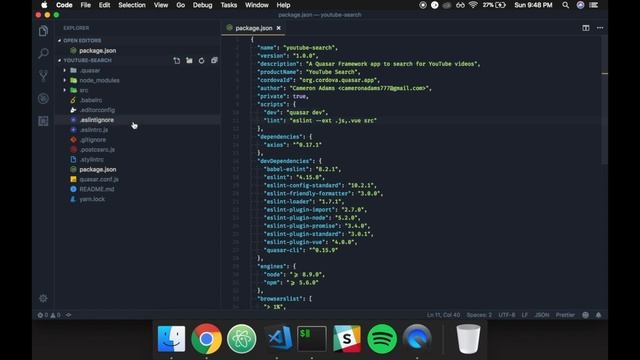The width and height of the screenshot is (640, 360).
Task: Open the yarn.lock file
Action: click(92, 199)
